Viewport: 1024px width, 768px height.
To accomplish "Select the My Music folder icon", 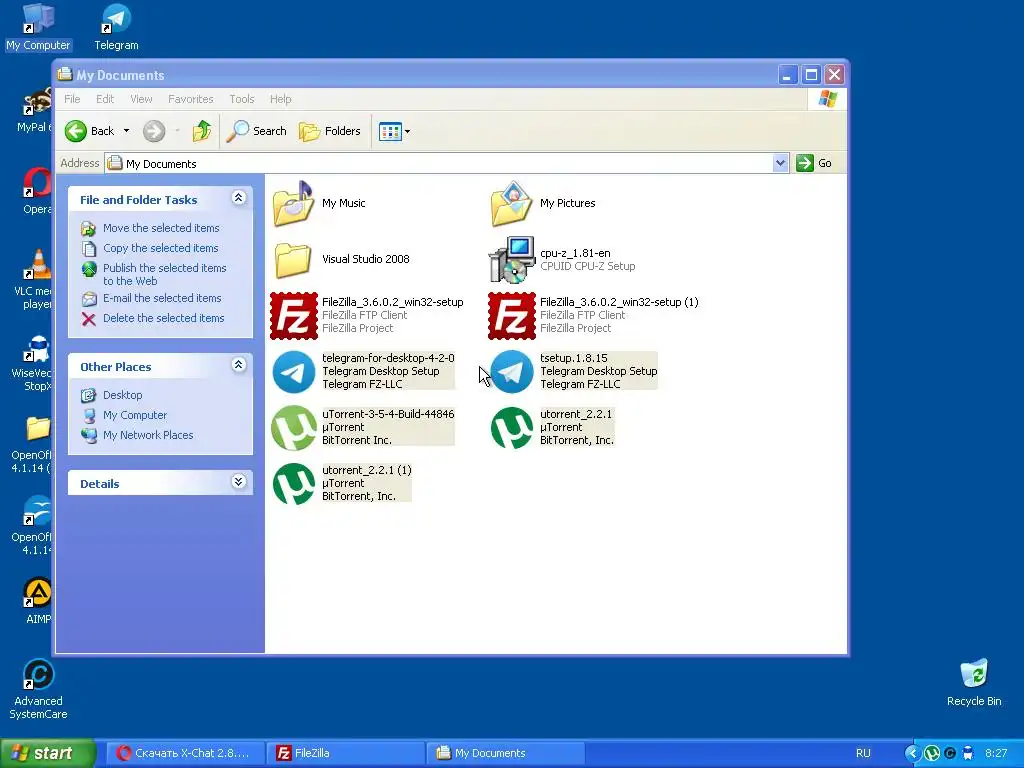I will click(x=293, y=204).
